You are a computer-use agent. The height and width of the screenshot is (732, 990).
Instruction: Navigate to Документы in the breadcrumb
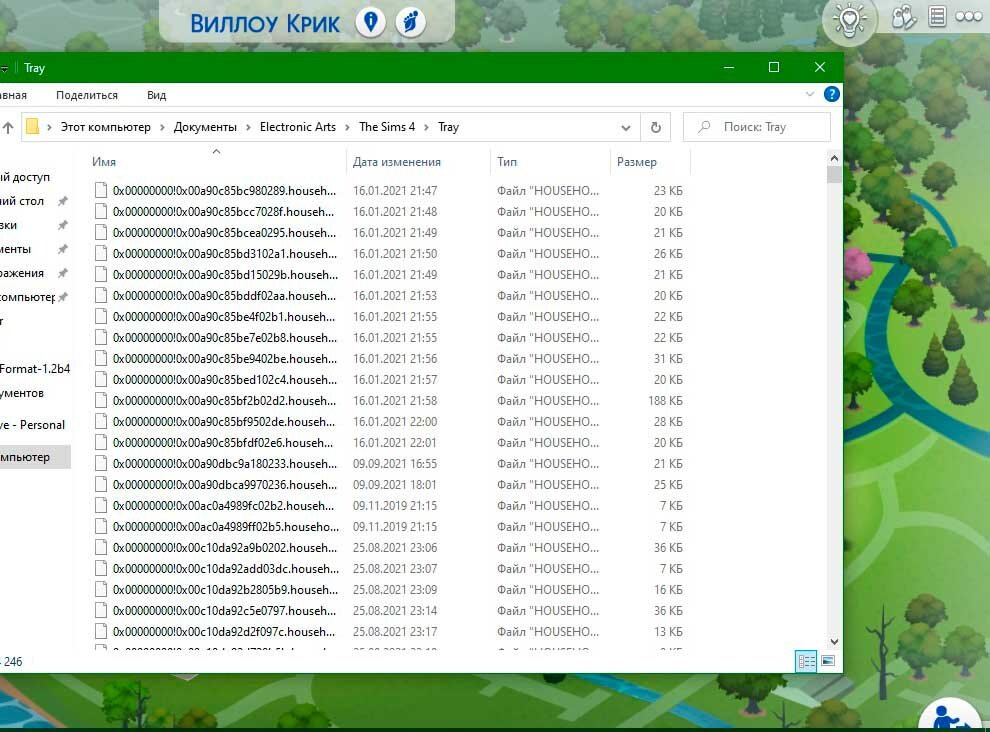[205, 127]
